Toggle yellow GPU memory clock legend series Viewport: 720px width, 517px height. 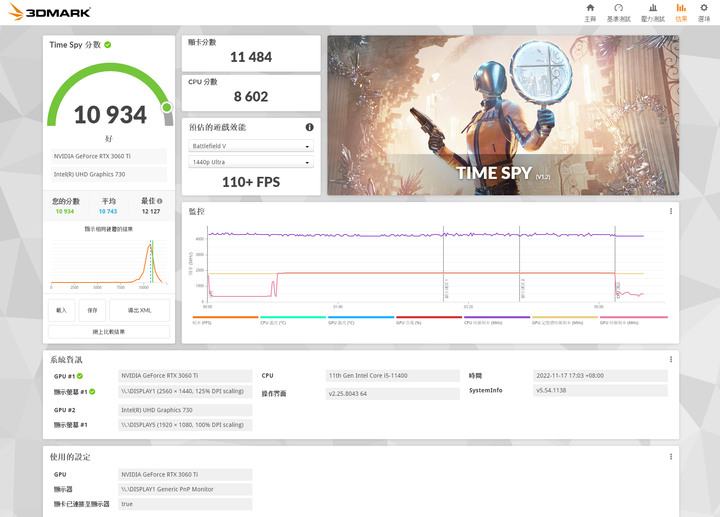coord(565,320)
